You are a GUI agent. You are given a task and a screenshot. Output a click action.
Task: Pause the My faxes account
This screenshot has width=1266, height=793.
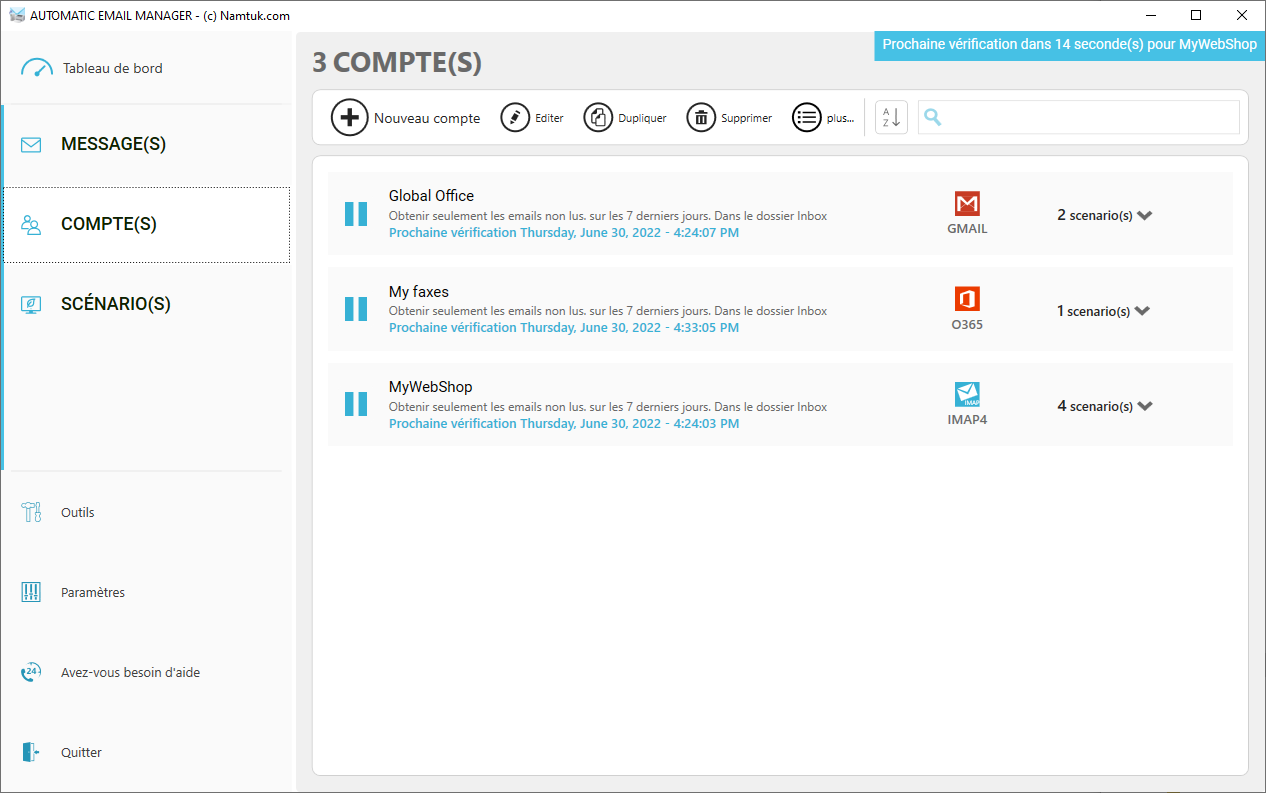[x=356, y=308]
